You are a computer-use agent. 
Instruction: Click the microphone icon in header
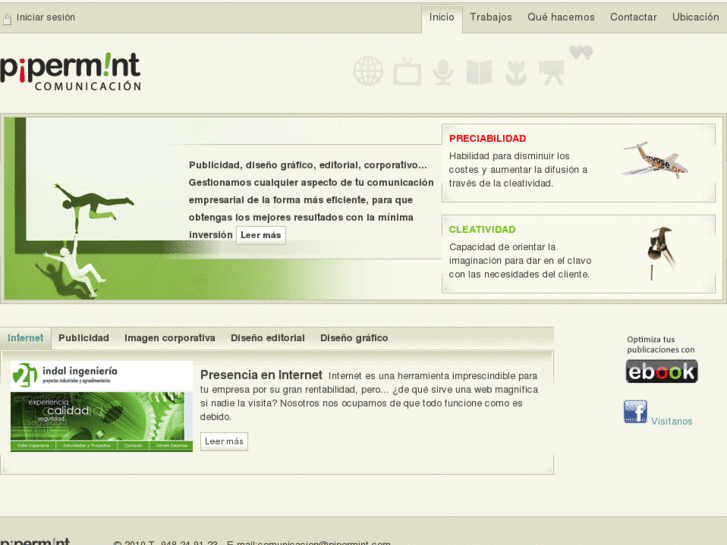[x=443, y=72]
